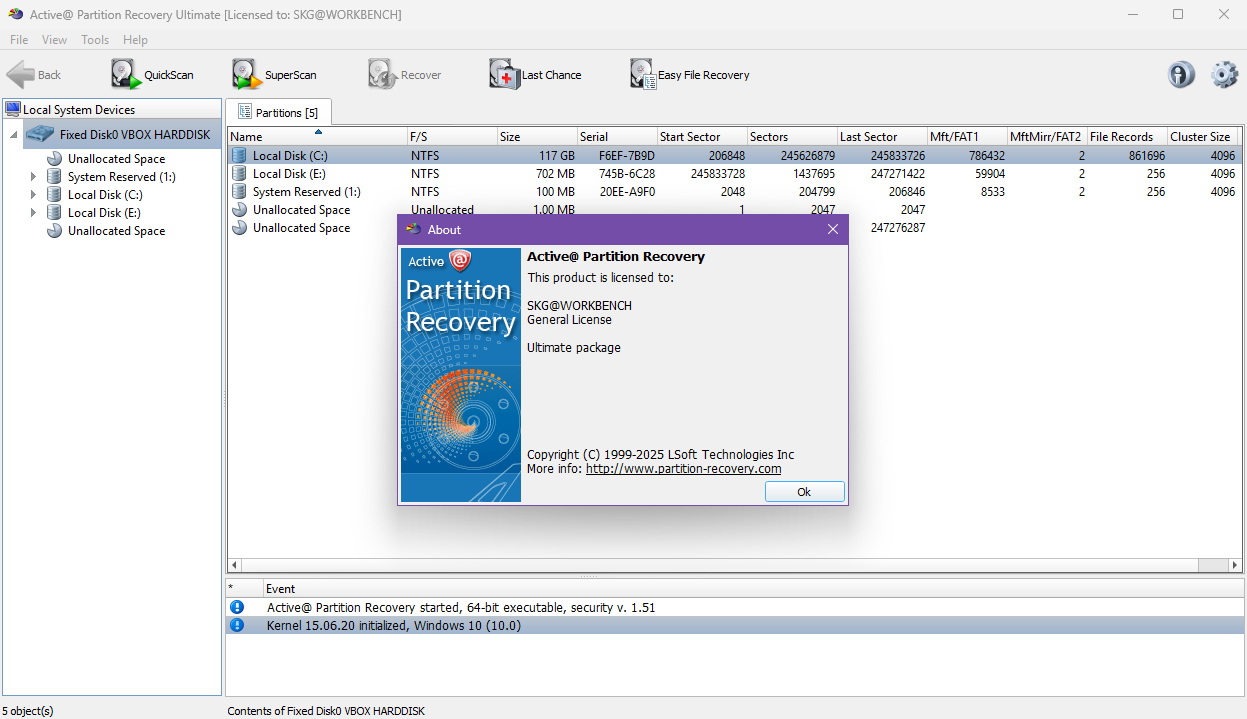Select the Partitions [5] tab

click(x=278, y=112)
